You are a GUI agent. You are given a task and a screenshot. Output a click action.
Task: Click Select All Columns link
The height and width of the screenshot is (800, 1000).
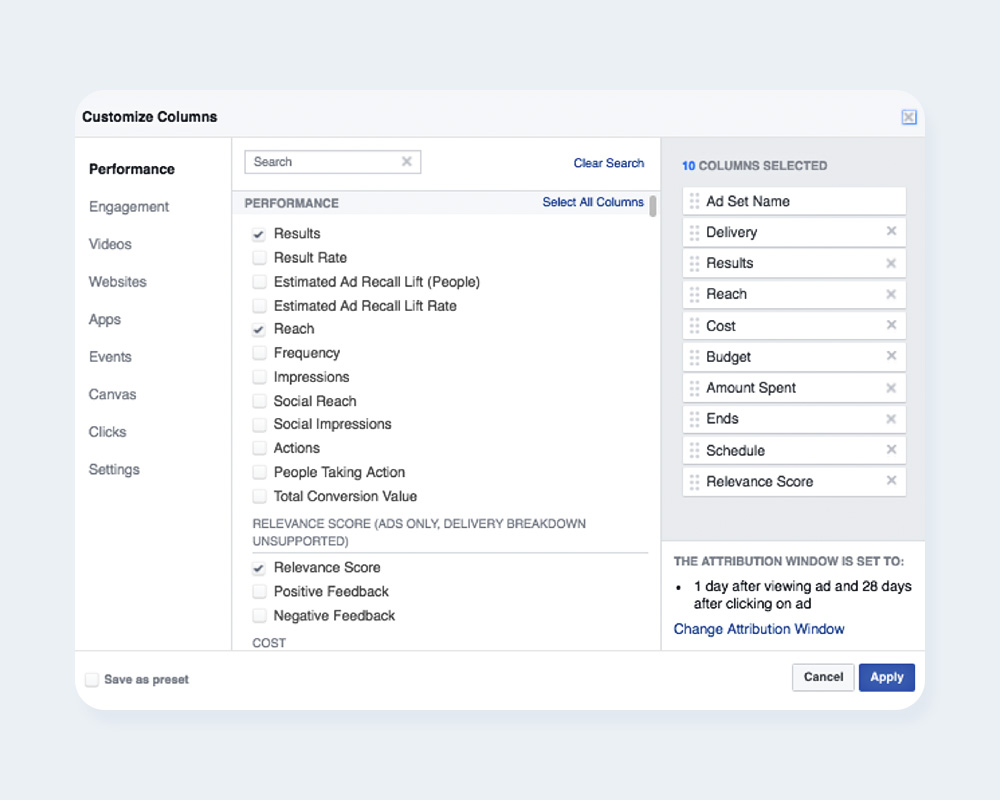pos(592,202)
